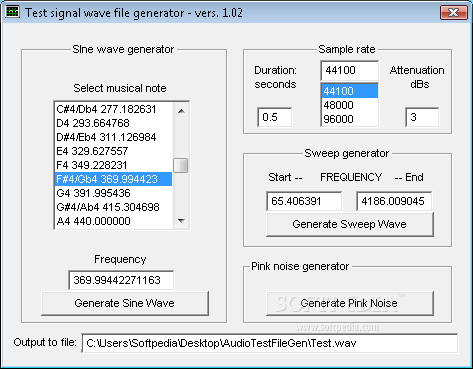Click Generate Sweep Wave button
This screenshot has height=369, width=473.
click(x=350, y=224)
